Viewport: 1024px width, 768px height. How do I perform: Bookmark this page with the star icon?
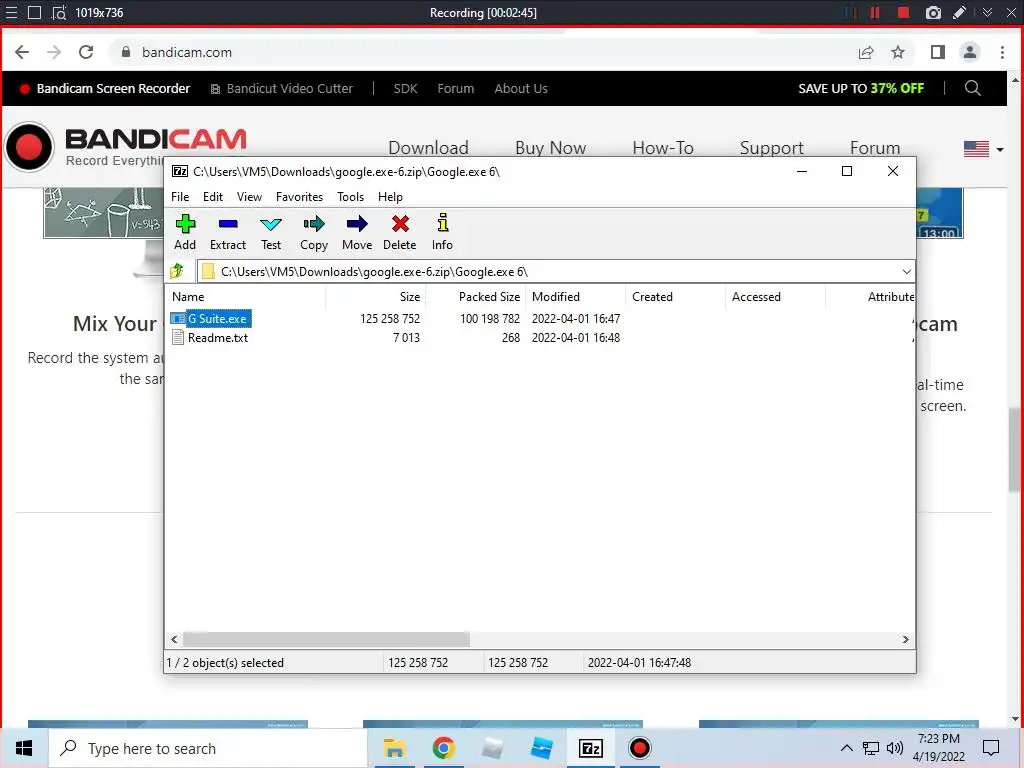[898, 52]
